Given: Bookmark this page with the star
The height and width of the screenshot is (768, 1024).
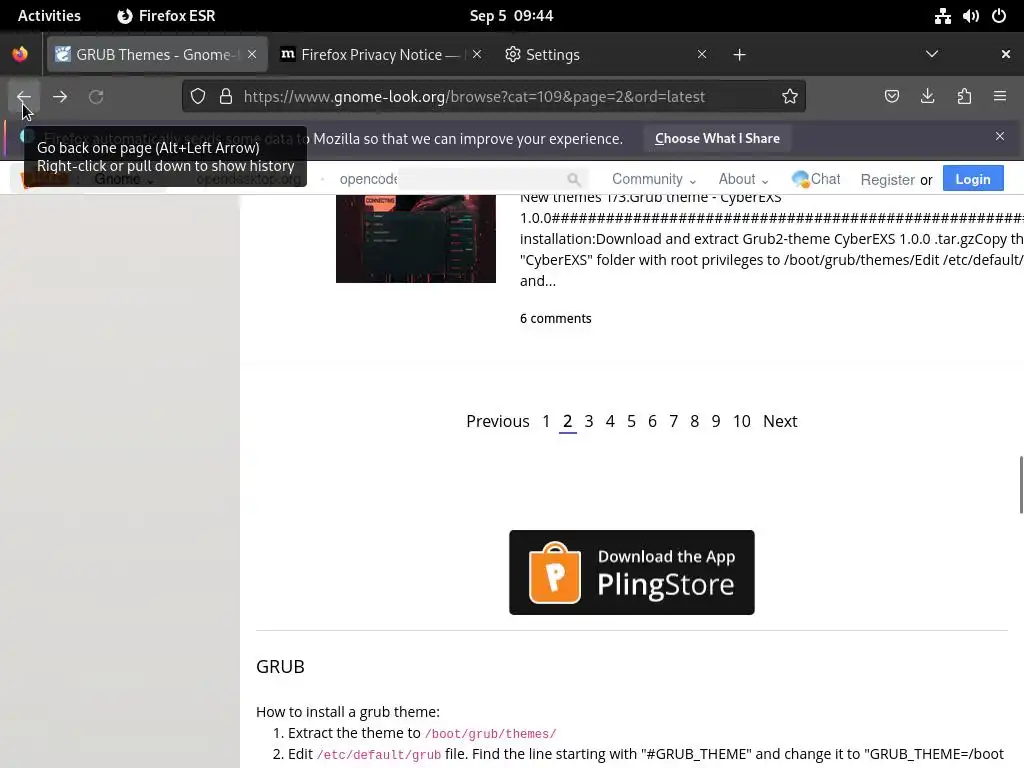Looking at the screenshot, I should 790,97.
